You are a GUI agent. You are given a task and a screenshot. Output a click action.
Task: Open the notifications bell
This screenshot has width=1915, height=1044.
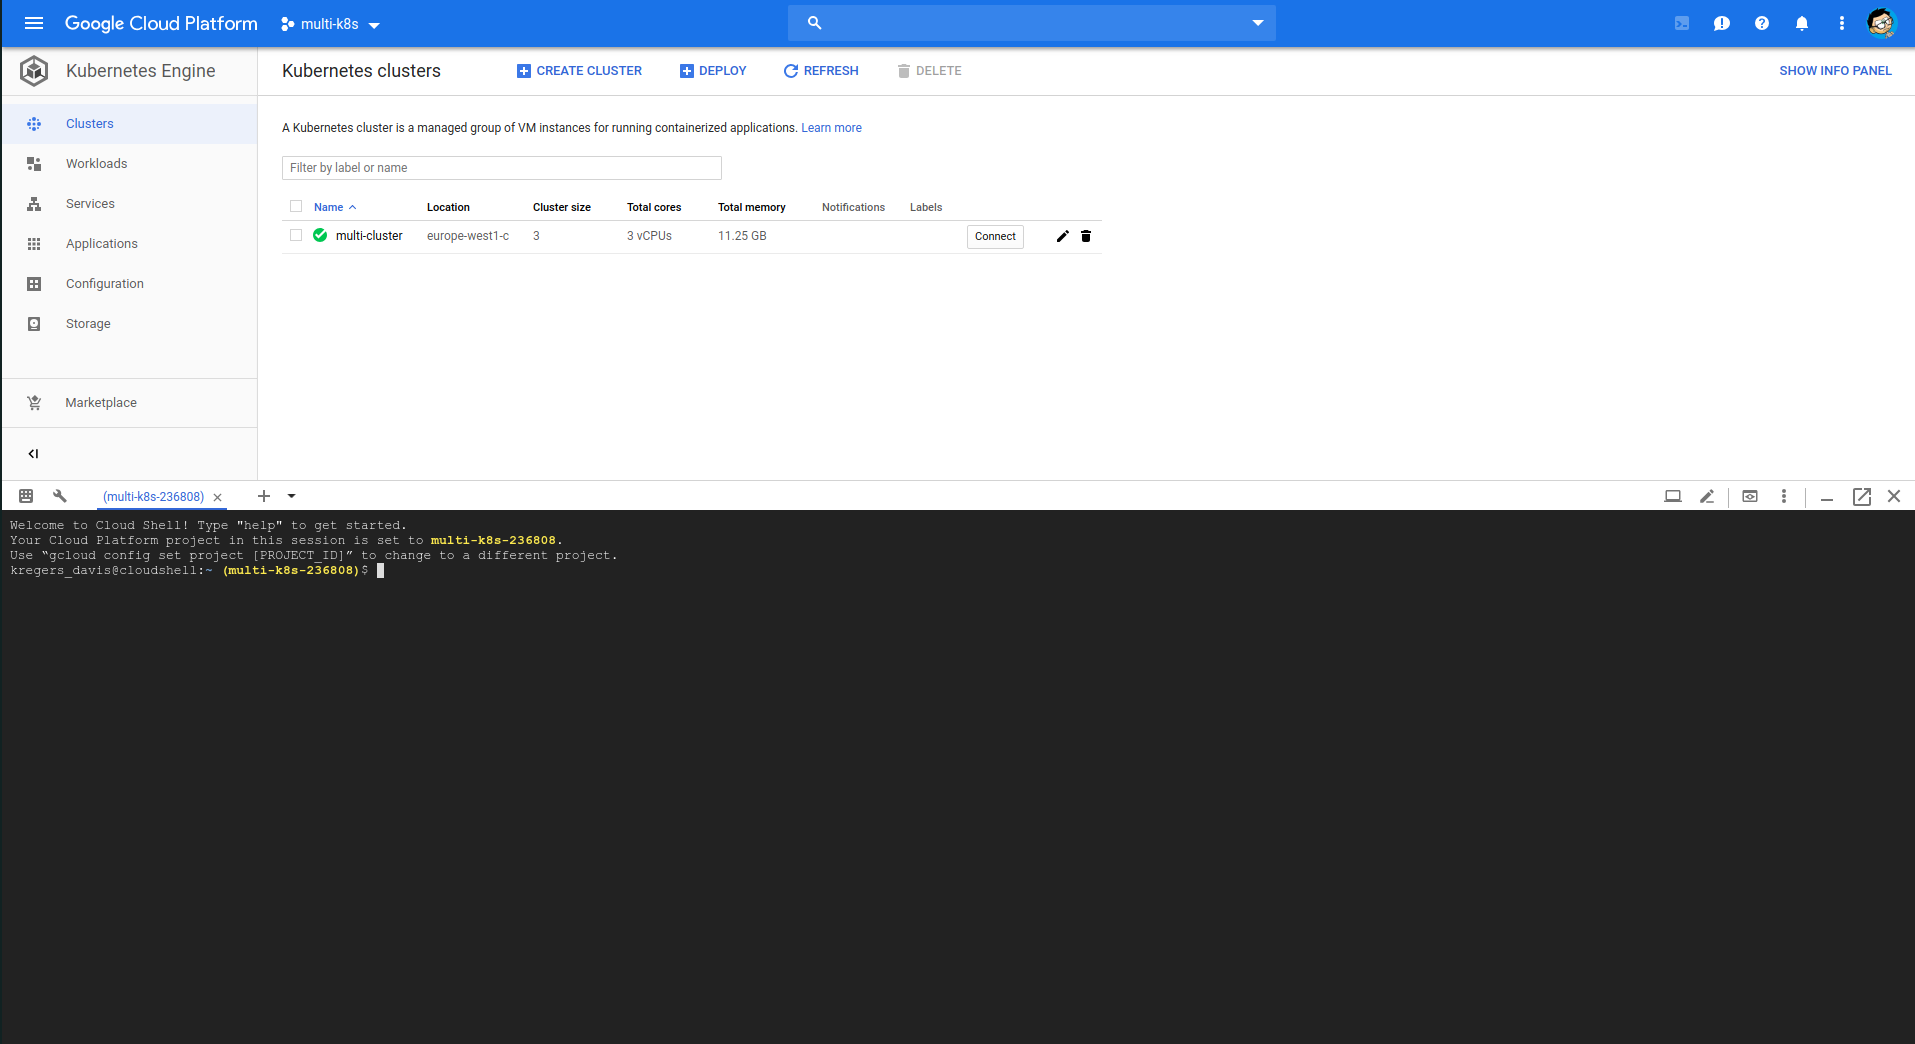1802,23
